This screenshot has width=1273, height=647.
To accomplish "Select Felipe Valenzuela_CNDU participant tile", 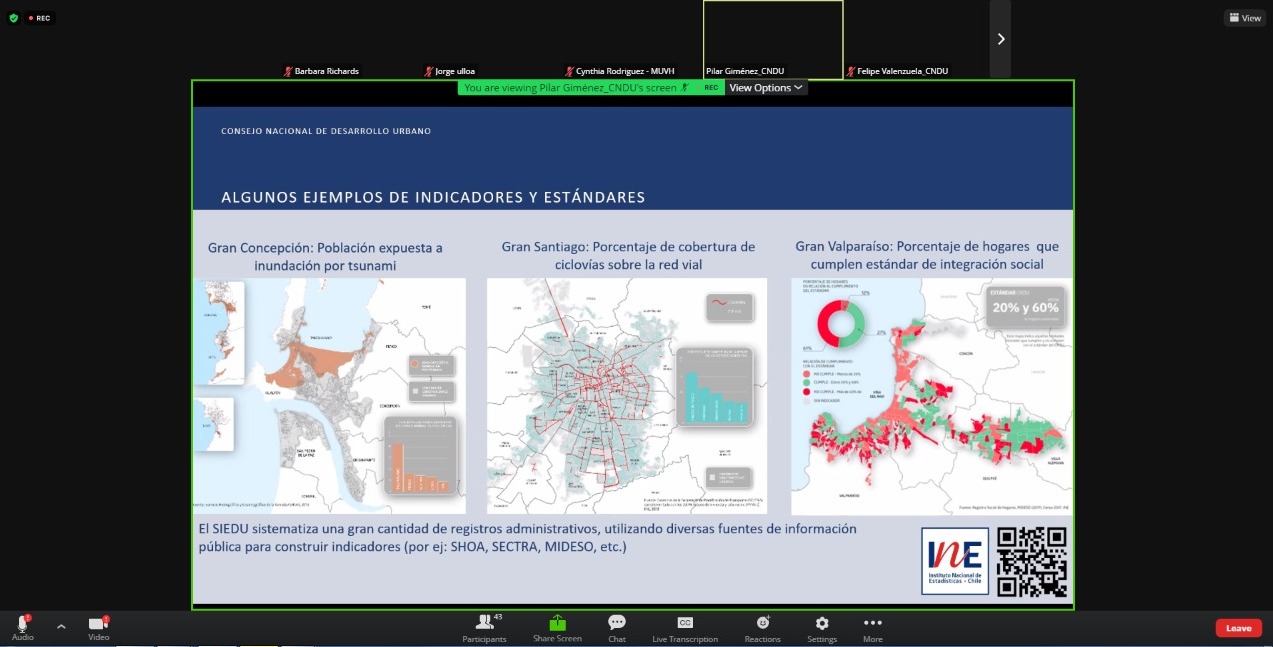I will [897, 71].
